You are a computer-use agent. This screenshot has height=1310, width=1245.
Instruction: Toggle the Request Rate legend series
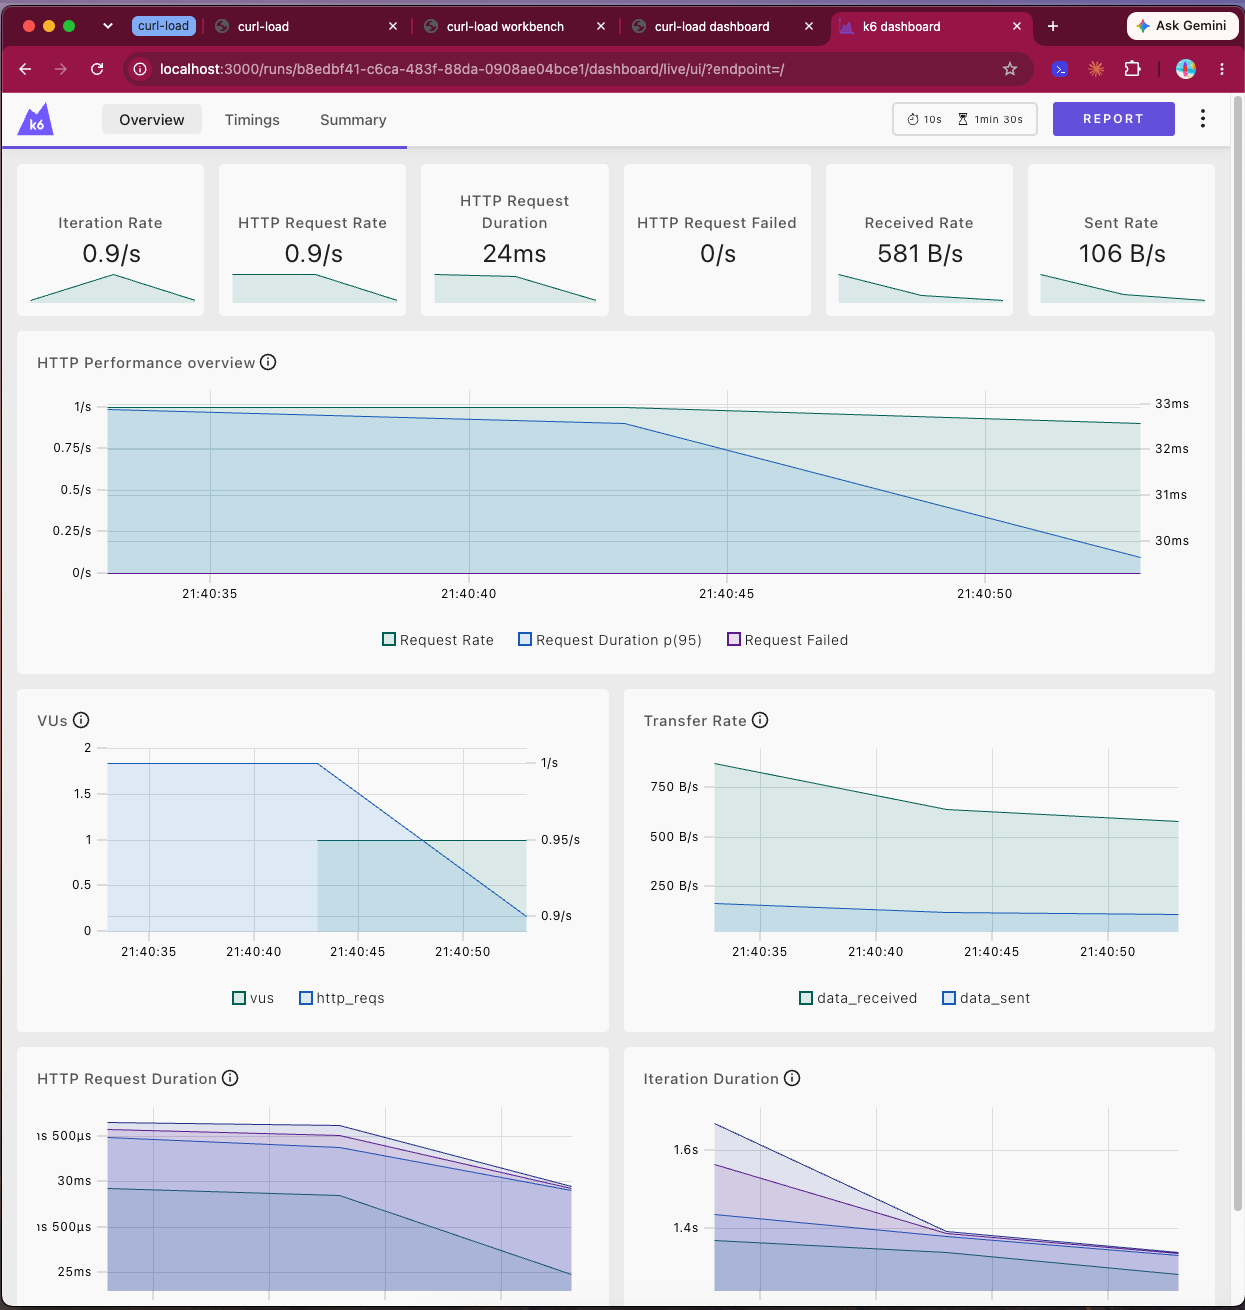pos(438,640)
